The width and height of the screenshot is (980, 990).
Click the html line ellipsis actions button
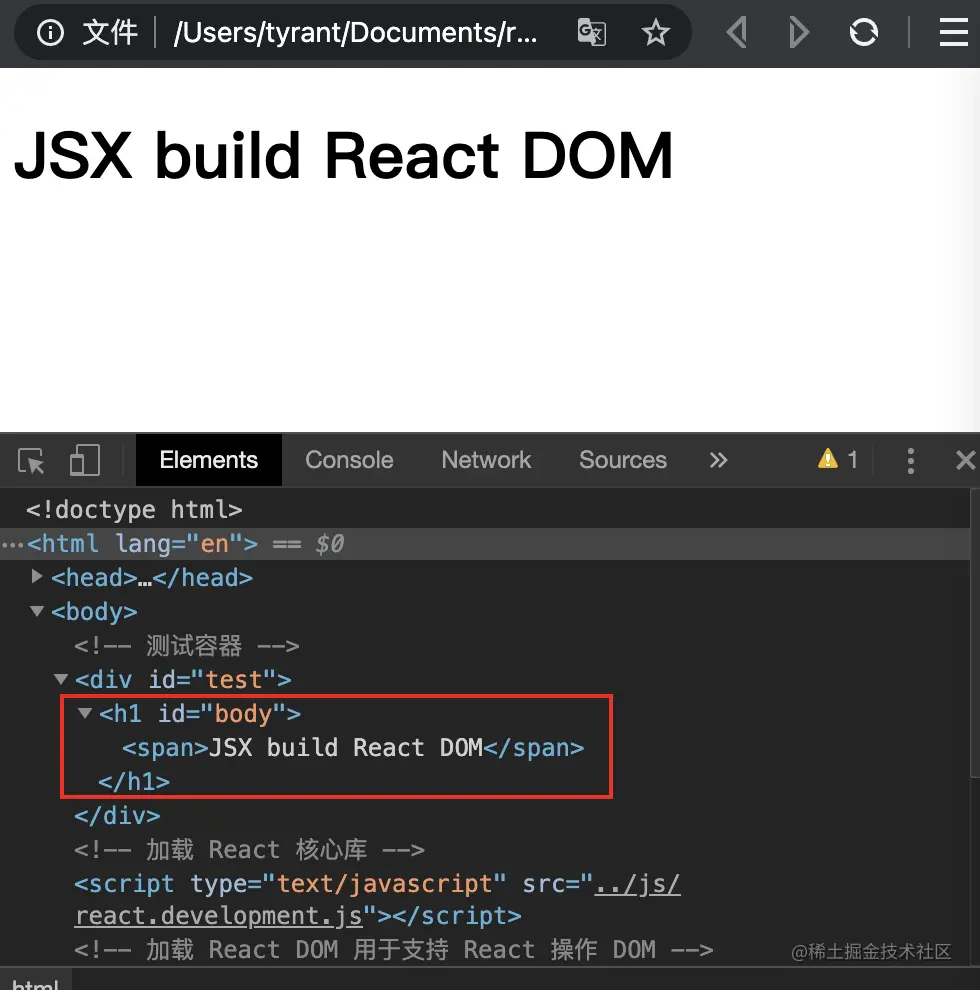pyautogui.click(x=12, y=544)
